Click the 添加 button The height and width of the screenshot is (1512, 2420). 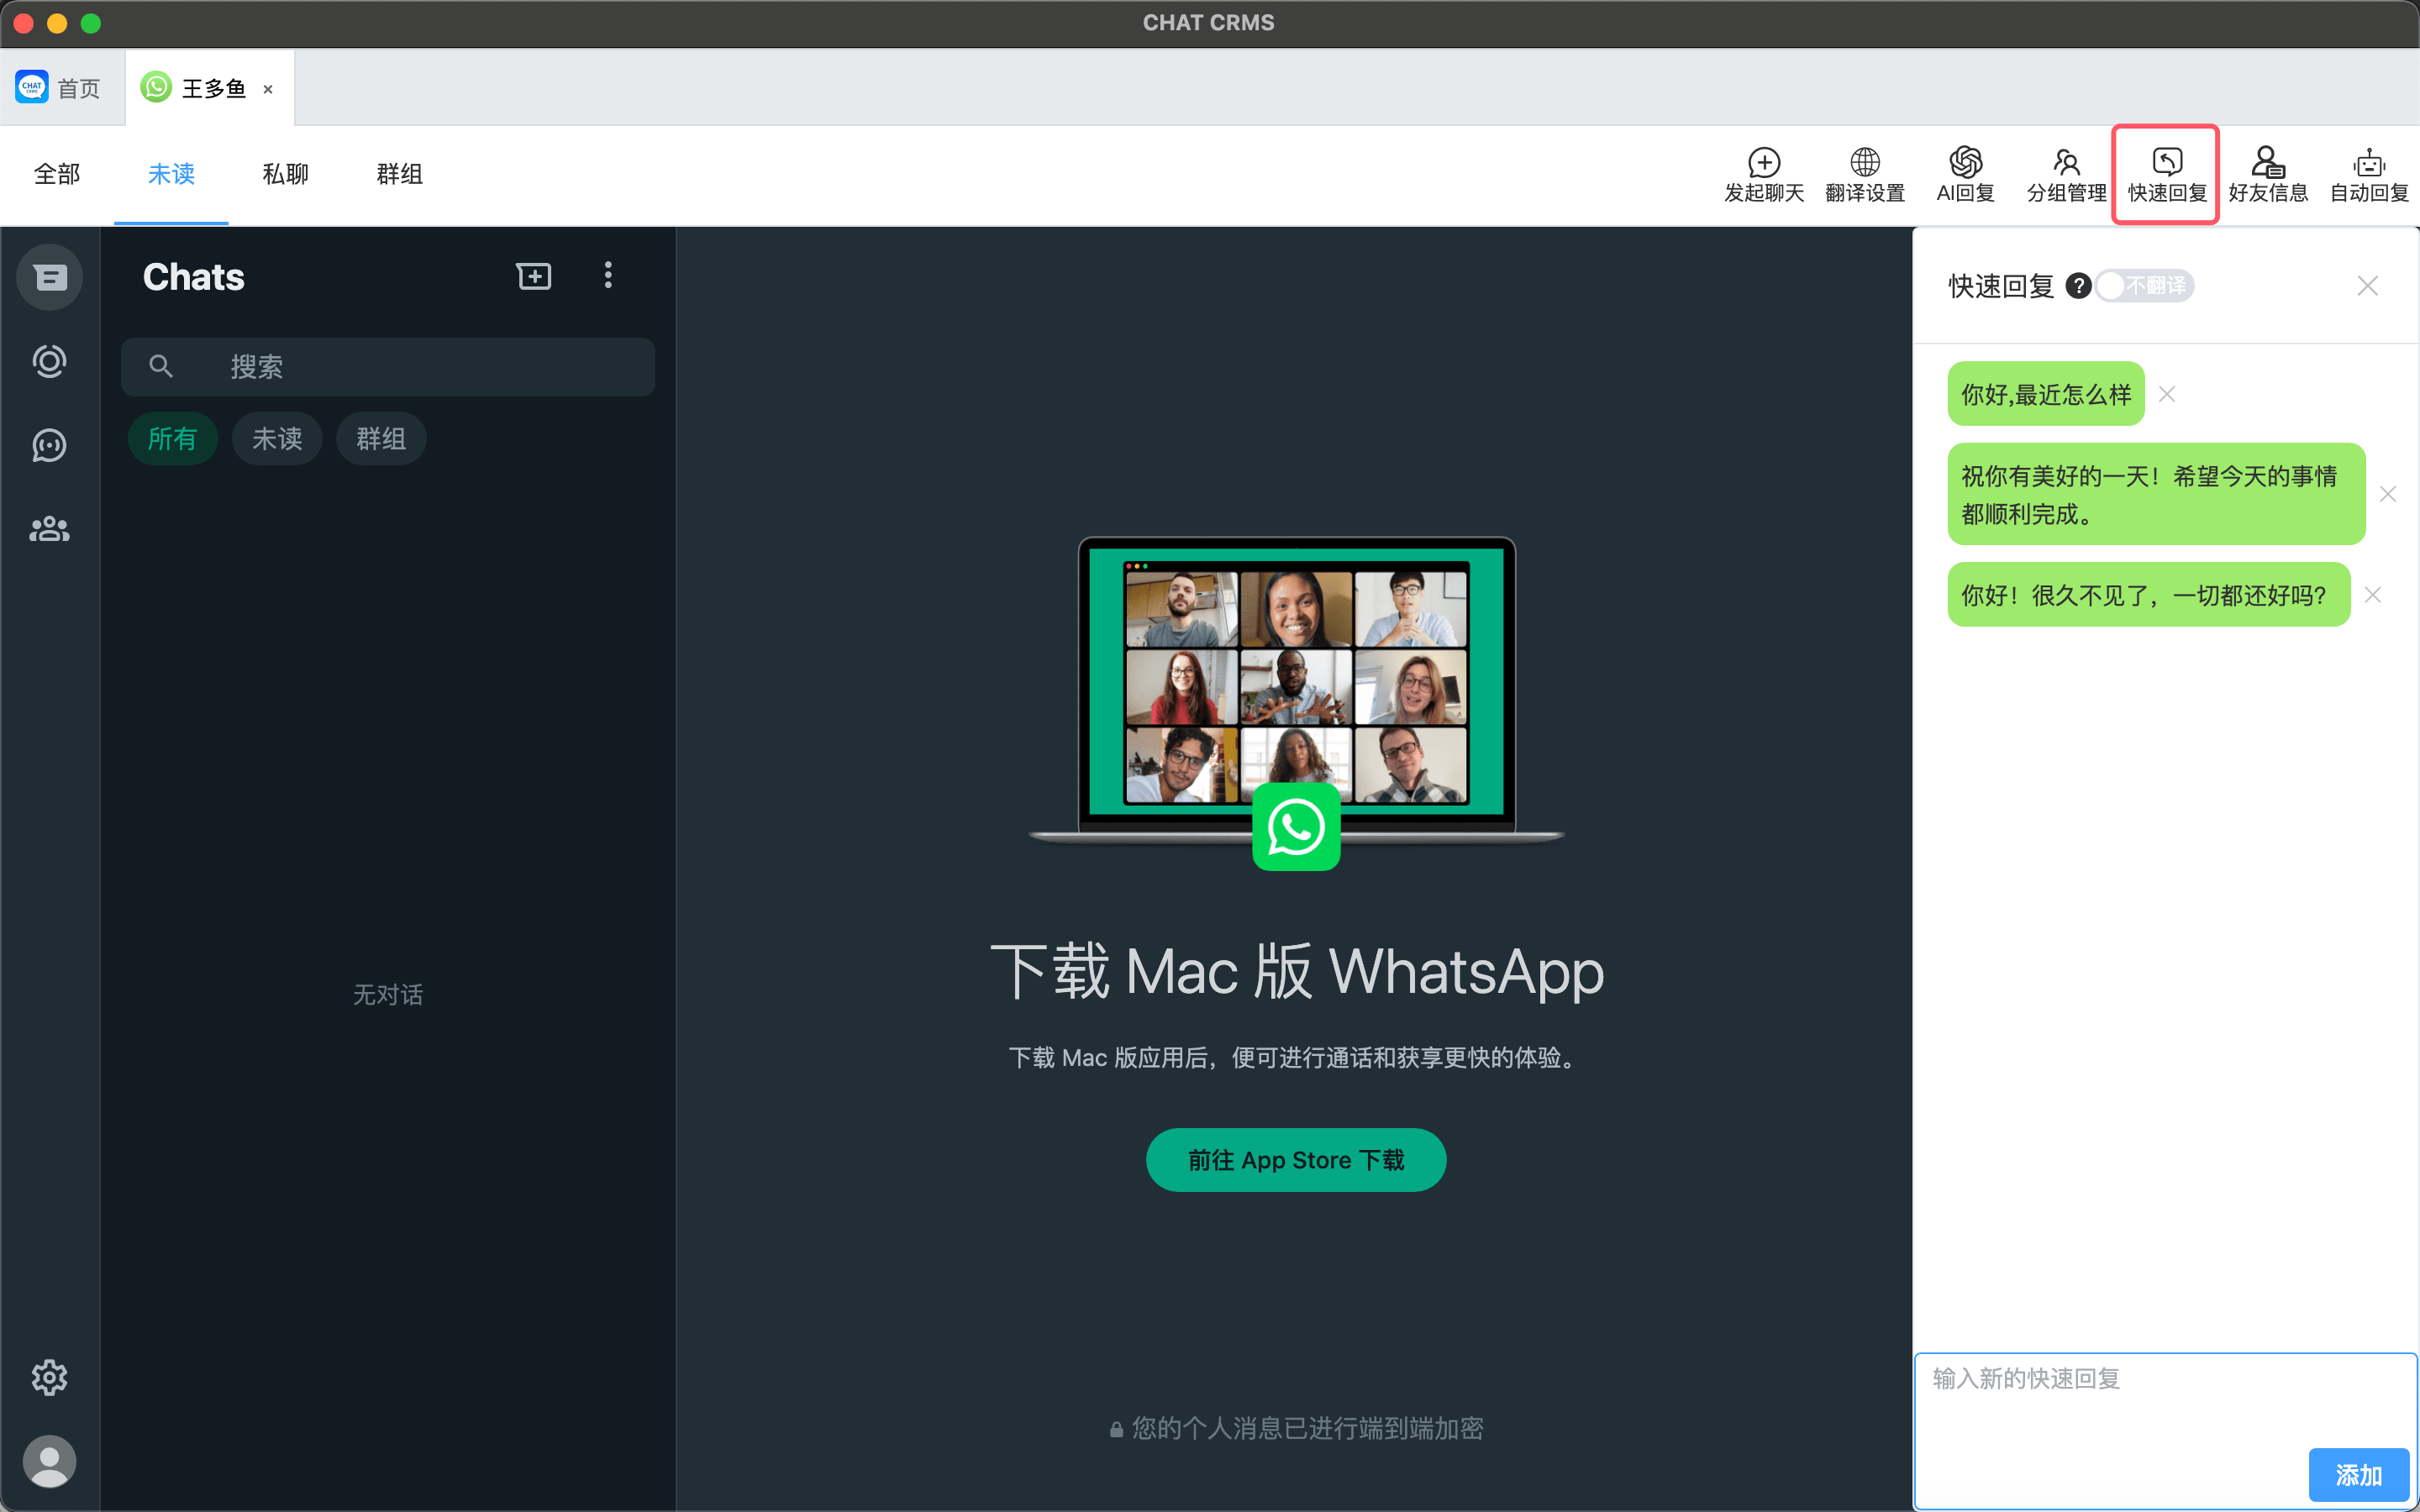[x=2358, y=1475]
